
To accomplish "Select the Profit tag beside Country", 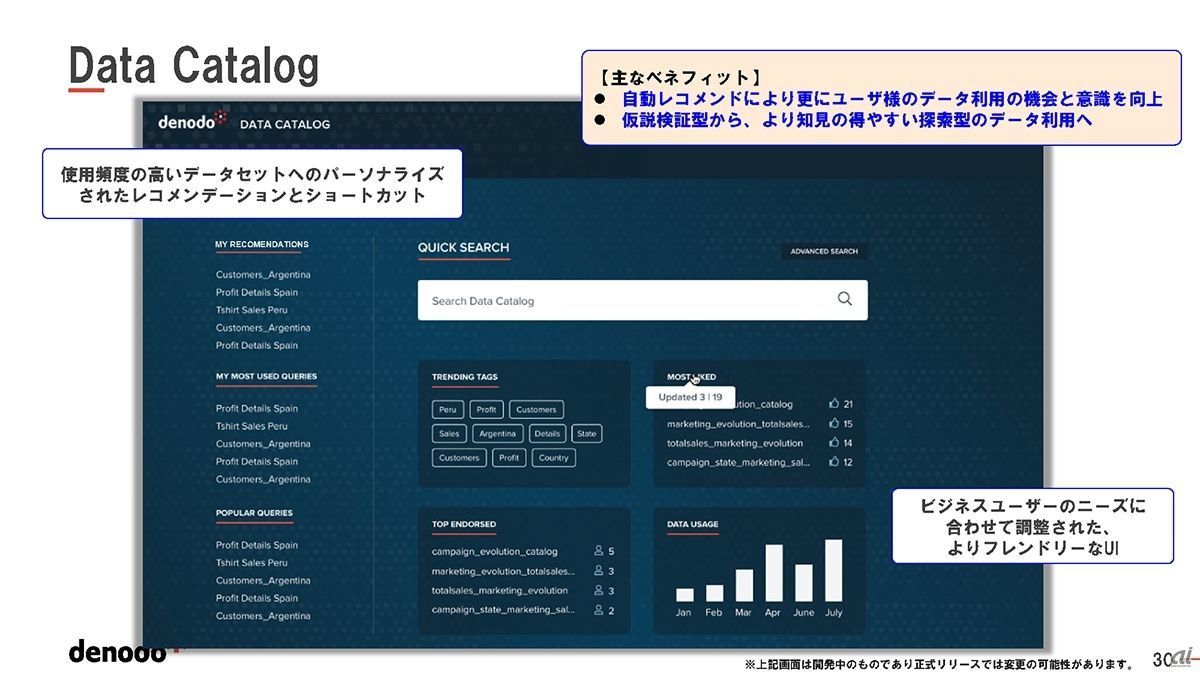I will [x=509, y=458].
